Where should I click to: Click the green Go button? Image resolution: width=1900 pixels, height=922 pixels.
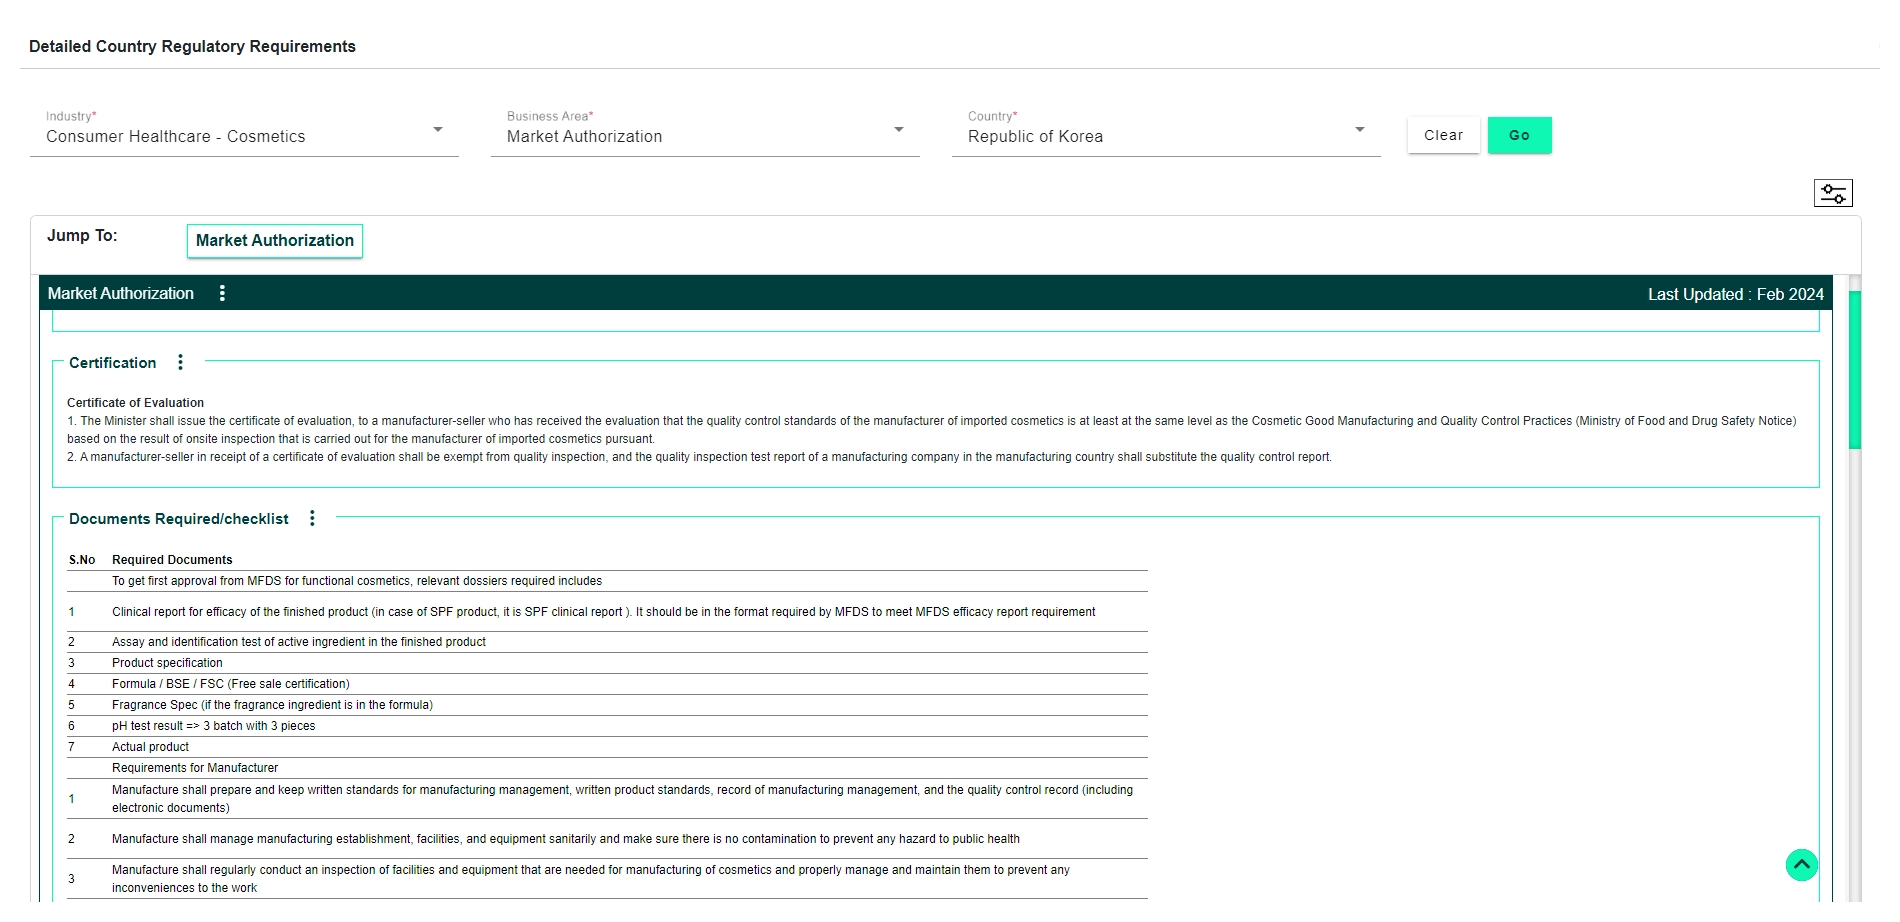[1519, 135]
